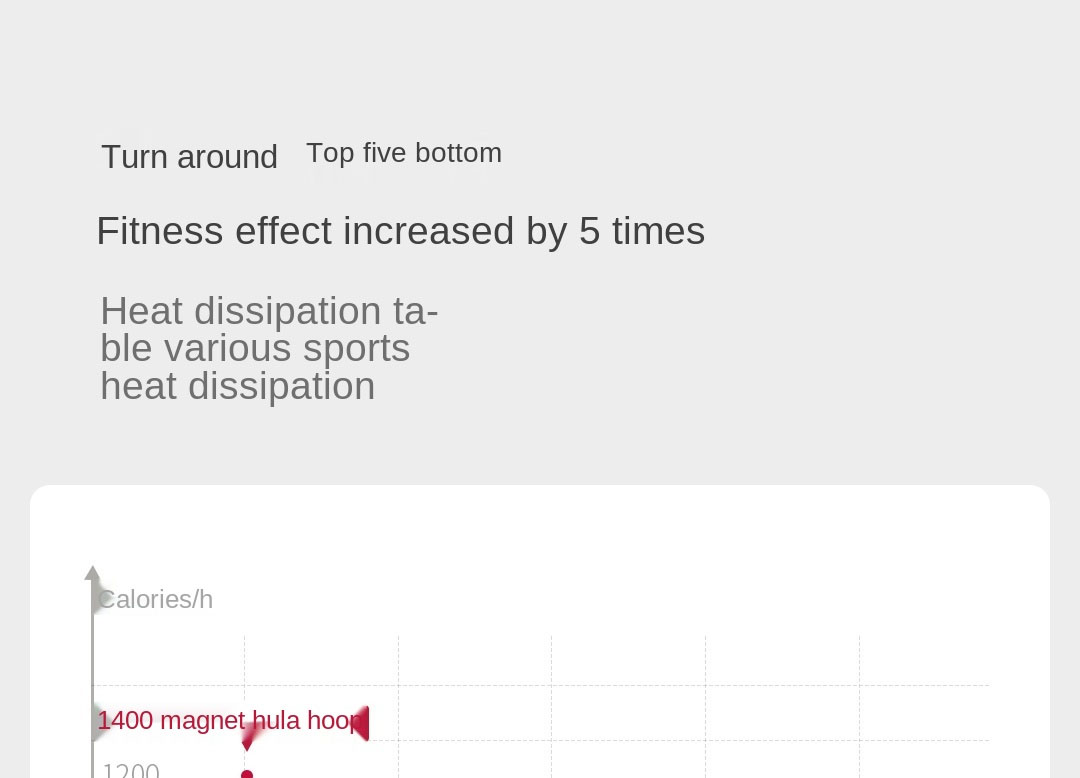Click the '5 times' text in heading
This screenshot has width=1080, height=778.
coord(642,231)
